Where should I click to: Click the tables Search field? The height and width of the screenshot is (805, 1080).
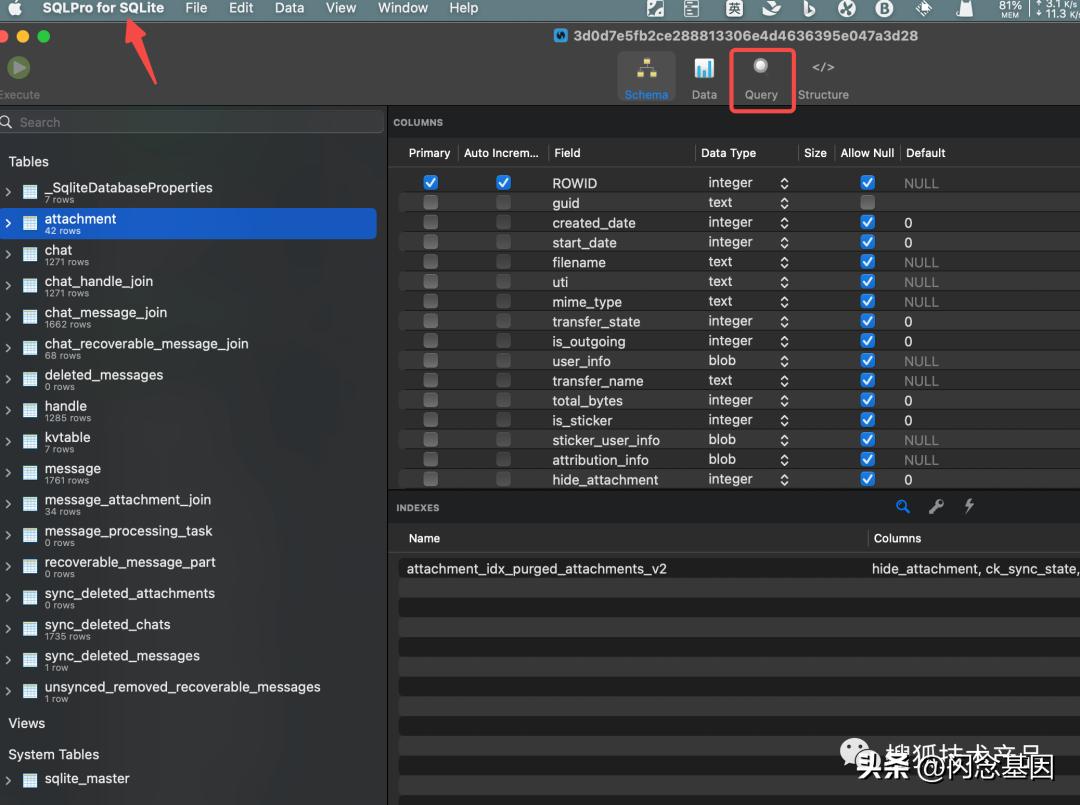click(190, 122)
